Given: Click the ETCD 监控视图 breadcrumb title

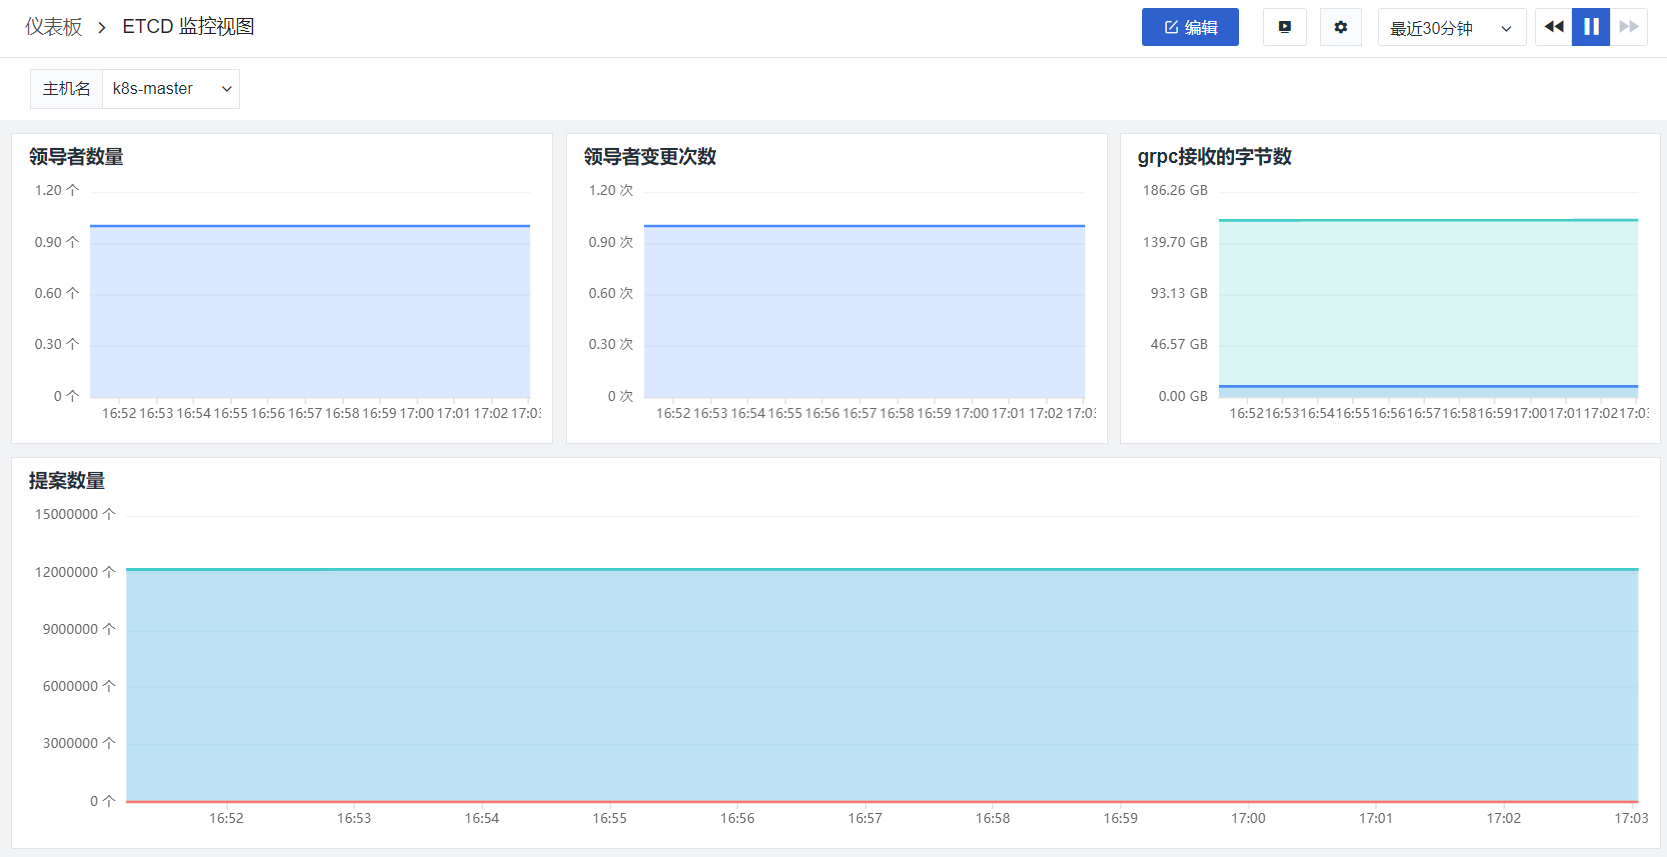Looking at the screenshot, I should tap(188, 27).
